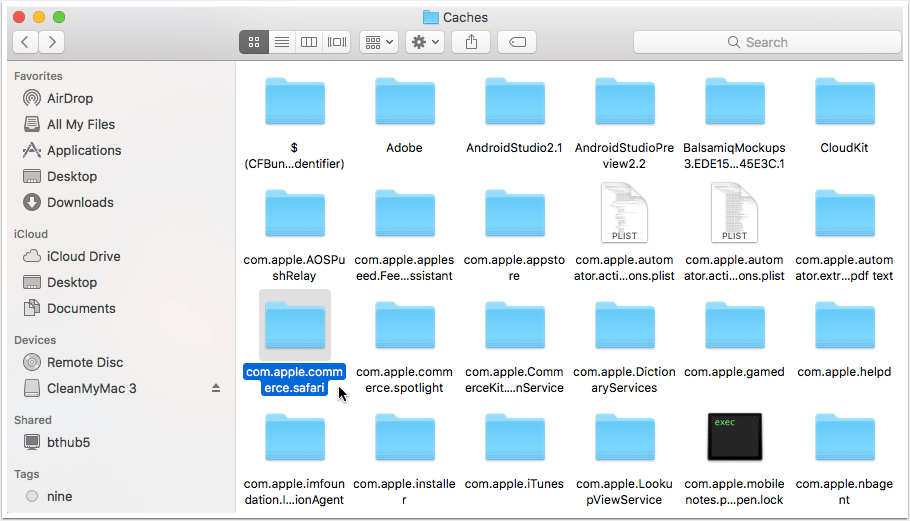The height and width of the screenshot is (521, 910).
Task: Select the com.apple.CommerceKit folder
Action: (515, 325)
